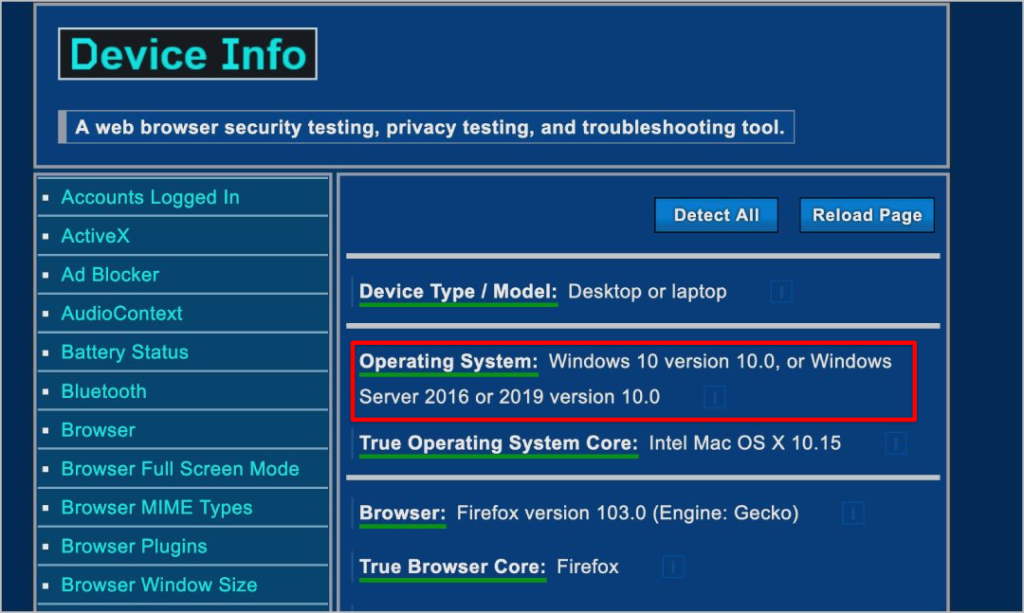This screenshot has height=613, width=1024.
Task: Click the 'Windows 10 version 10.0' value text
Action: tap(662, 362)
